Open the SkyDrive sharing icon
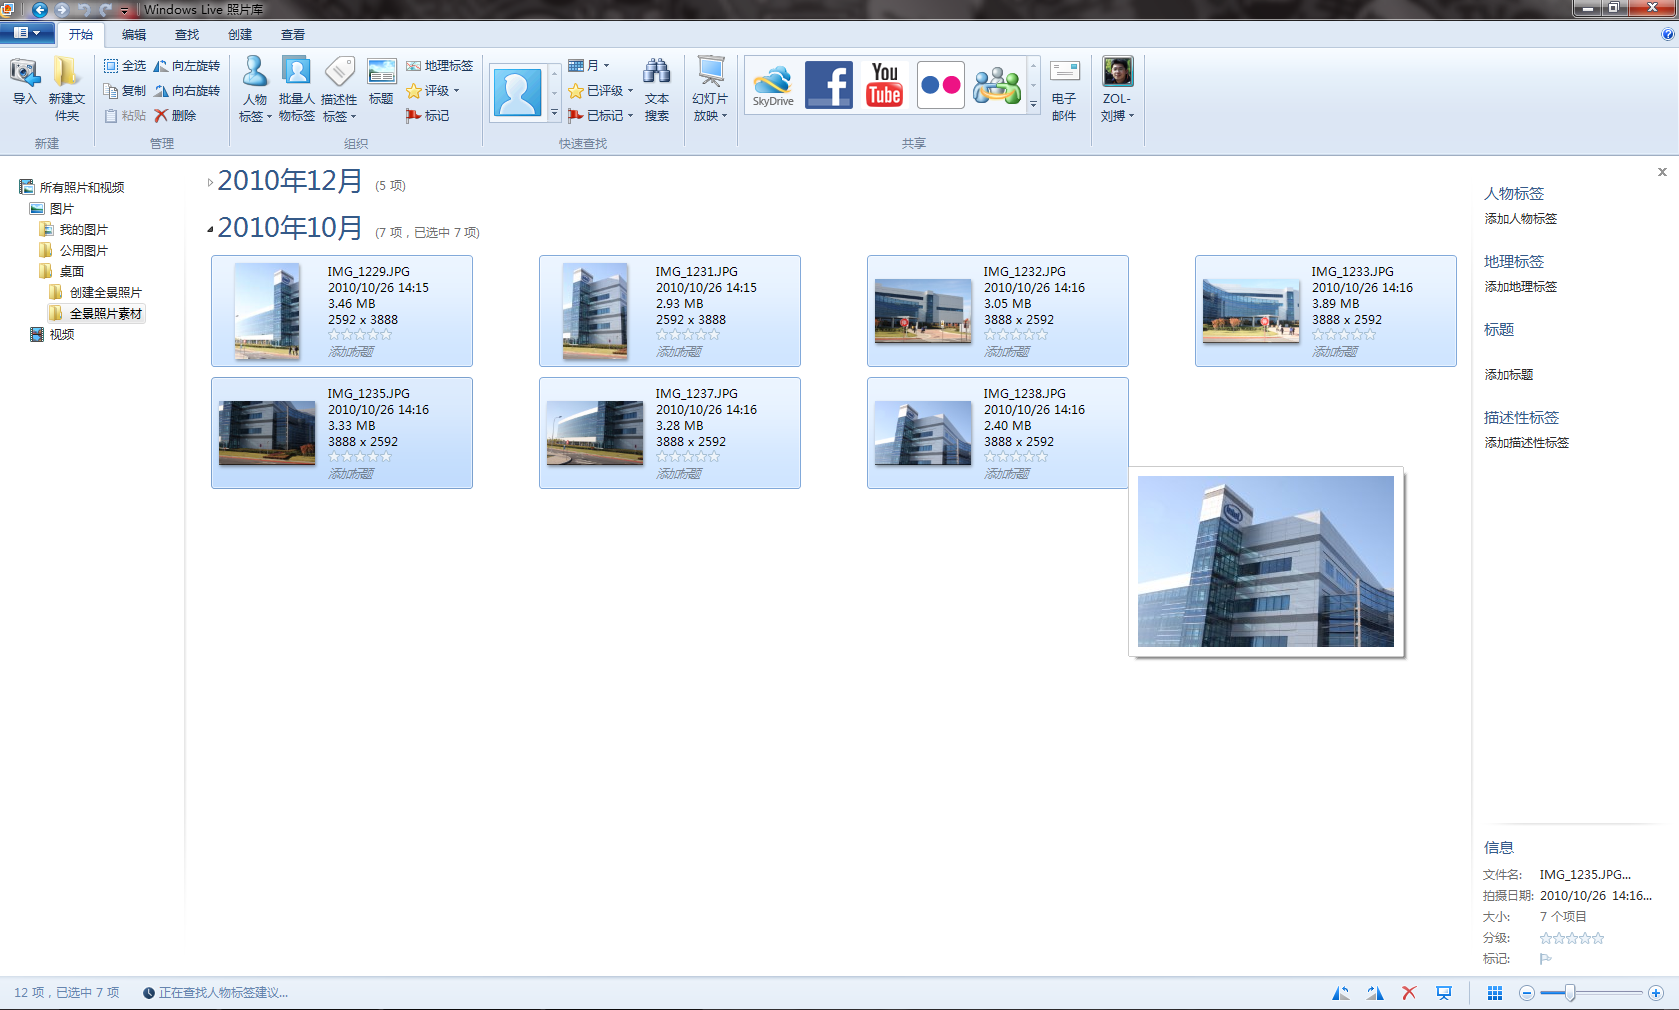1679x1010 pixels. (x=773, y=85)
